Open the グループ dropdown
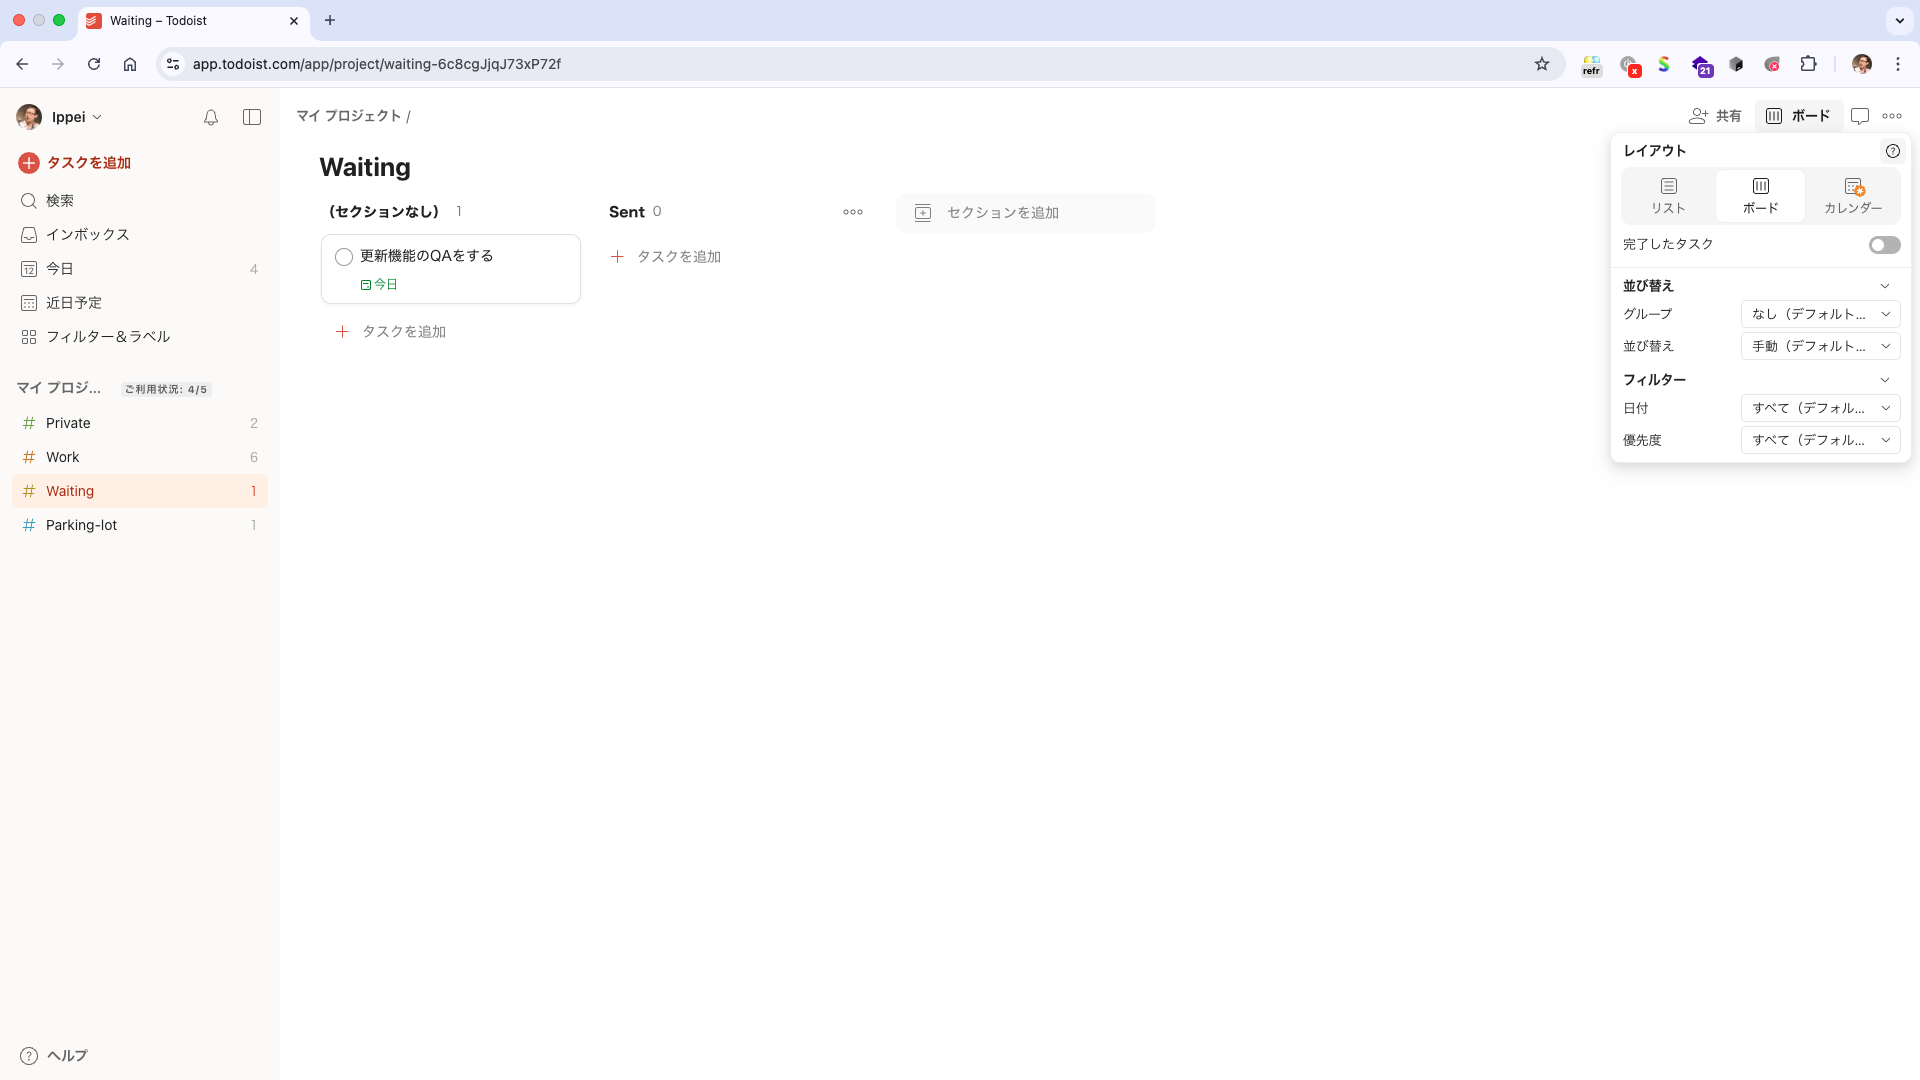Image resolution: width=1920 pixels, height=1080 pixels. coord(1820,314)
